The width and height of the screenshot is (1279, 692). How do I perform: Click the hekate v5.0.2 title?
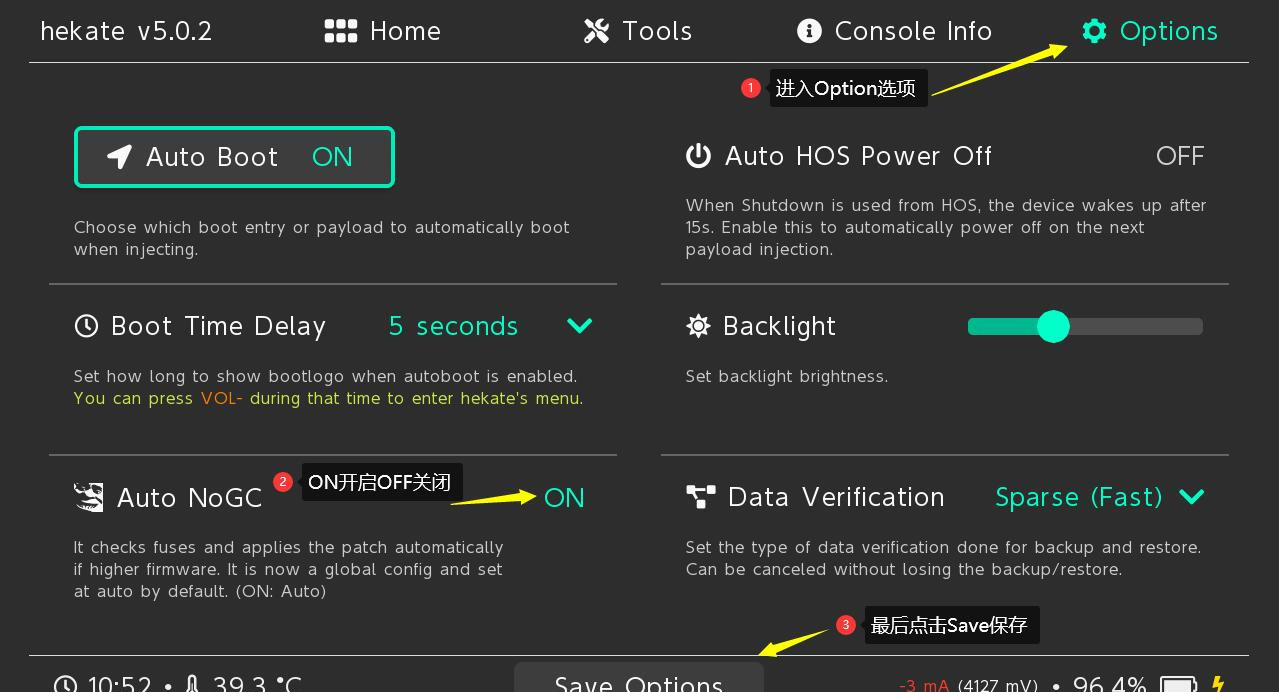pyautogui.click(x=126, y=31)
